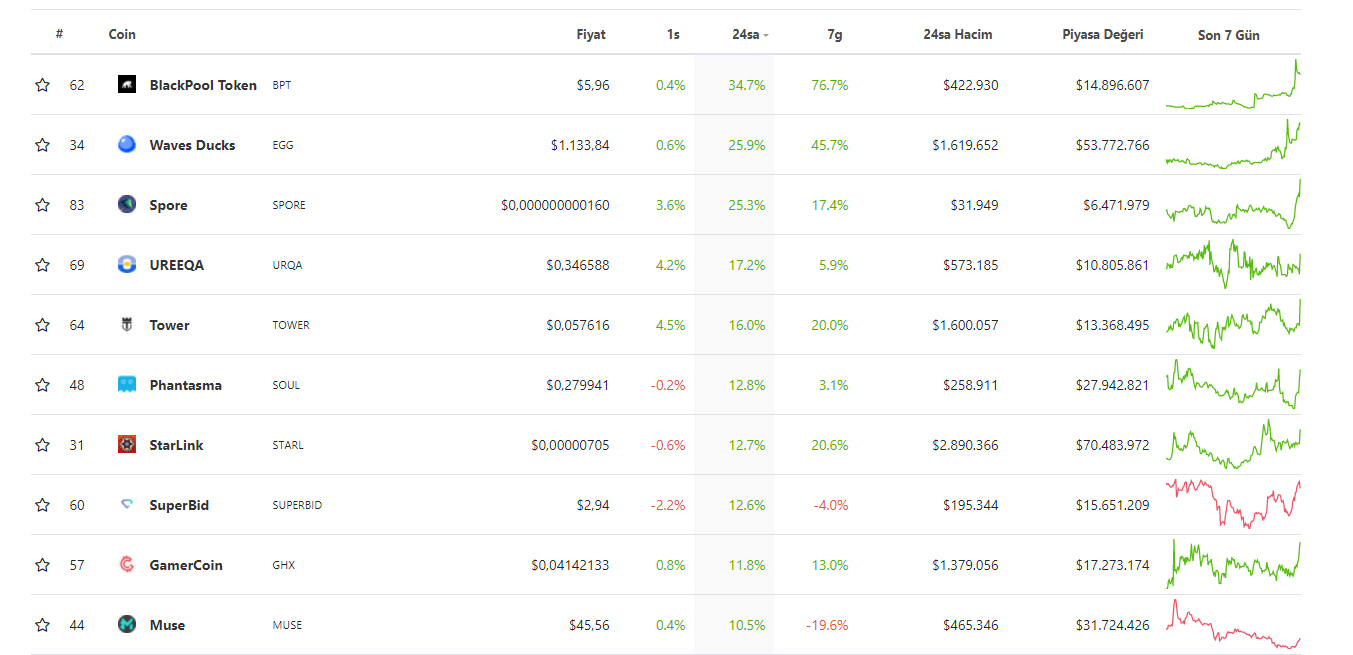Image resolution: width=1353 pixels, height=655 pixels.
Task: Open the Phantasma coin link
Action: [185, 385]
